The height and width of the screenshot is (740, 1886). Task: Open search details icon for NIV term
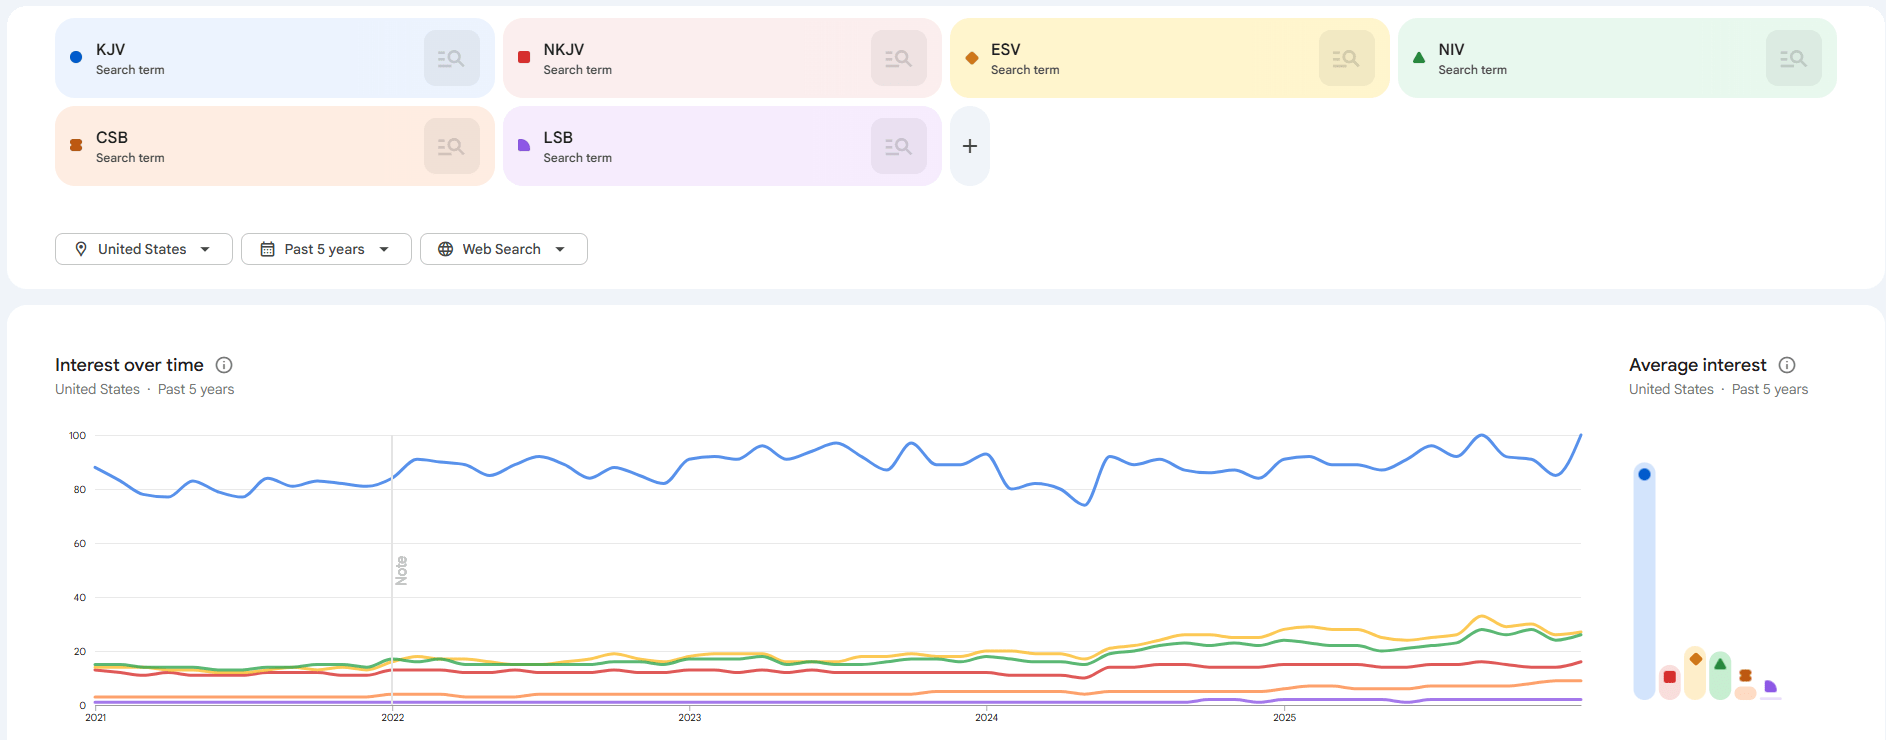coord(1793,58)
